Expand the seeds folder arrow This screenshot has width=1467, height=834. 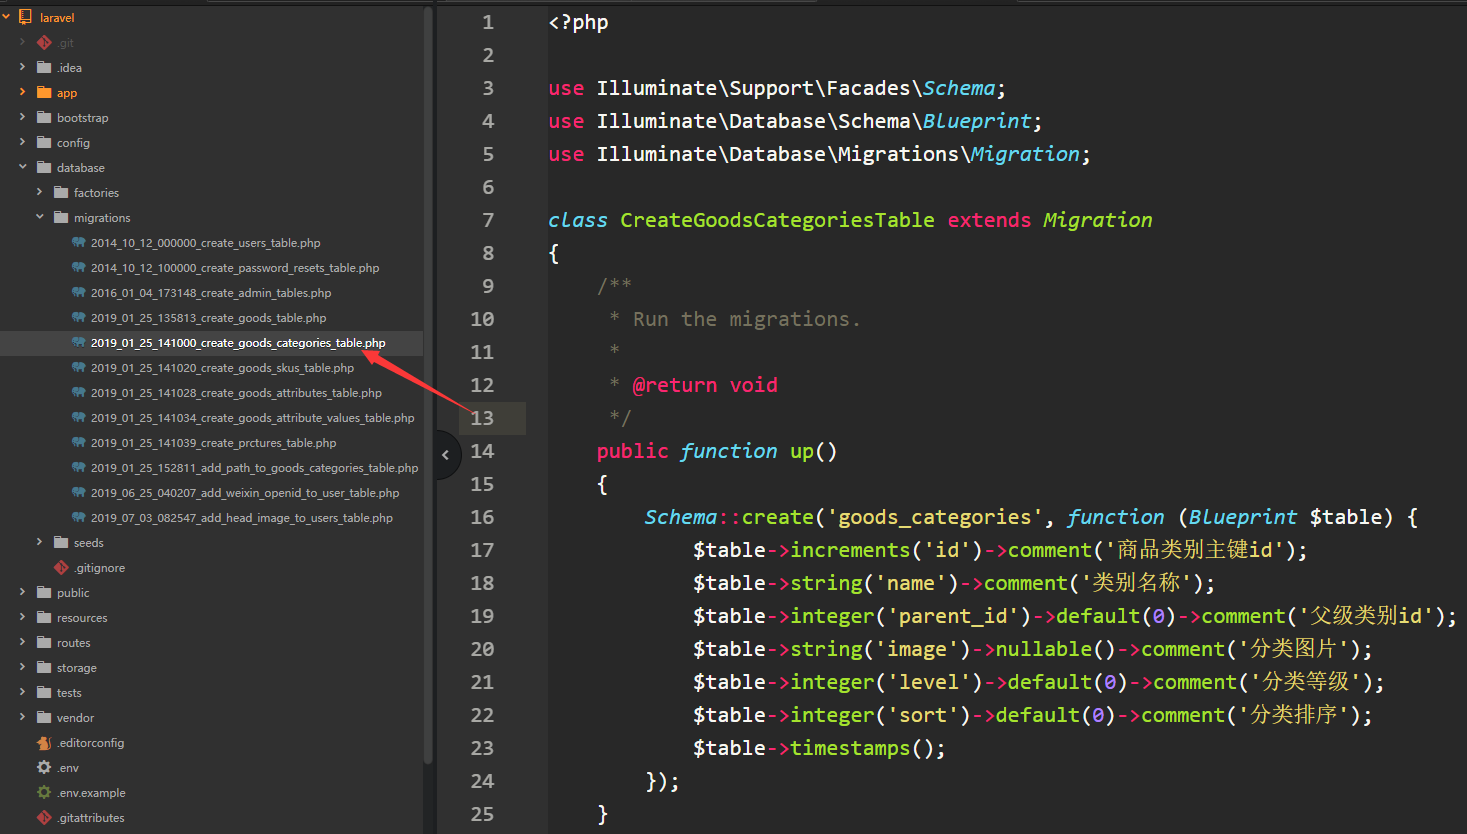click(39, 542)
